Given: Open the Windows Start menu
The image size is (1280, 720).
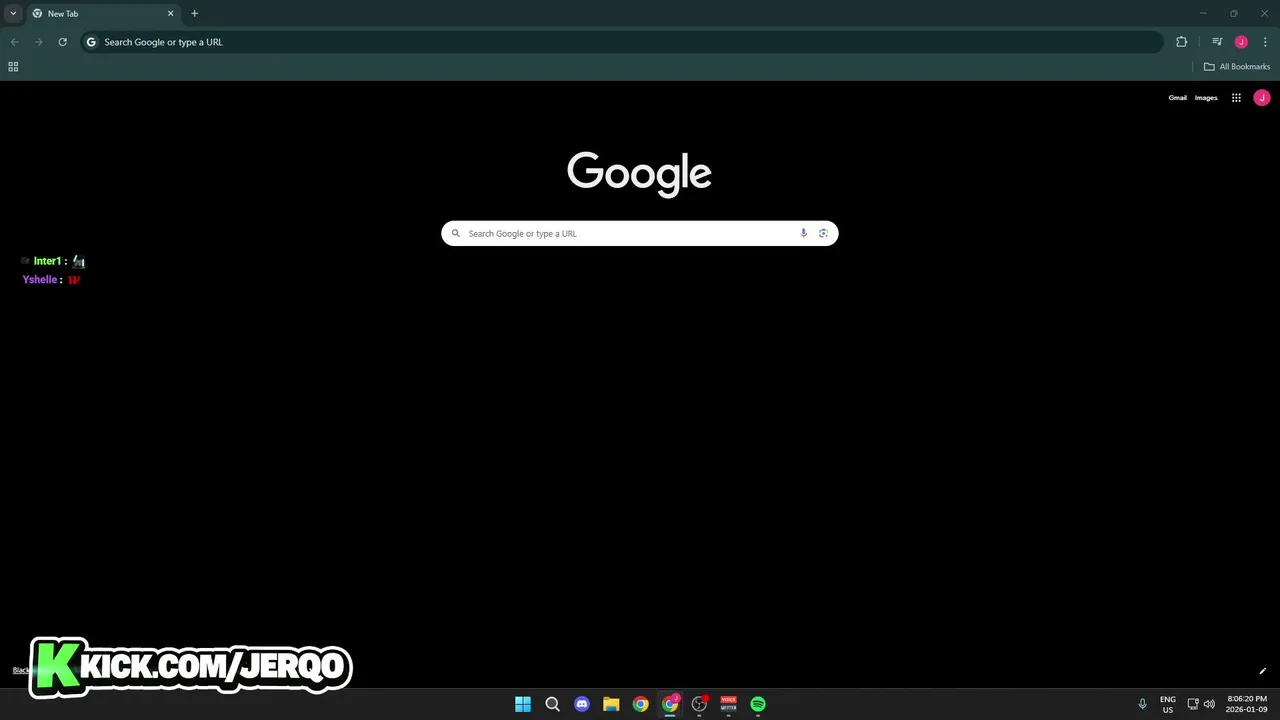Looking at the screenshot, I should pyautogui.click(x=523, y=704).
